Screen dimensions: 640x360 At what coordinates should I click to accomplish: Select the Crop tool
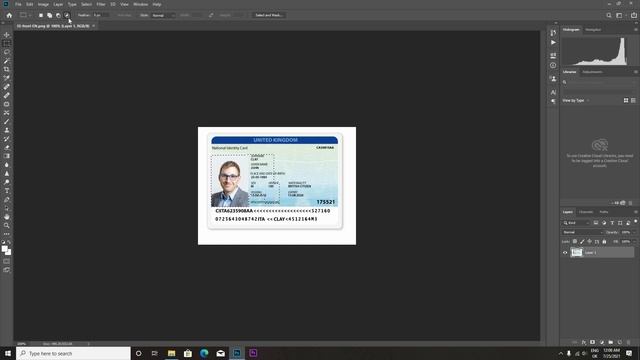click(7, 69)
